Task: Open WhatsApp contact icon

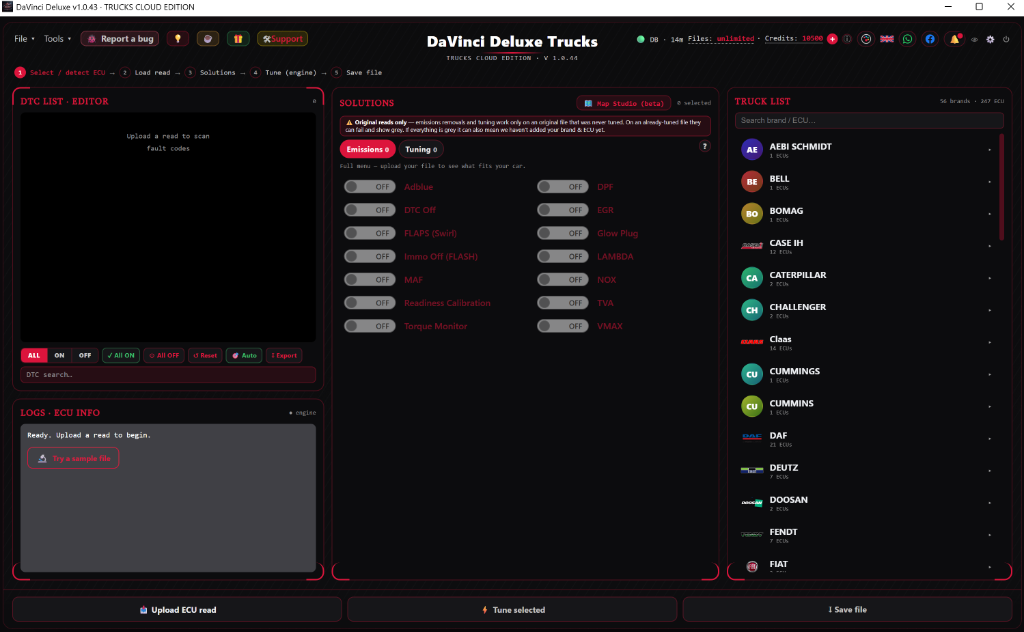Action: pyautogui.click(x=908, y=39)
